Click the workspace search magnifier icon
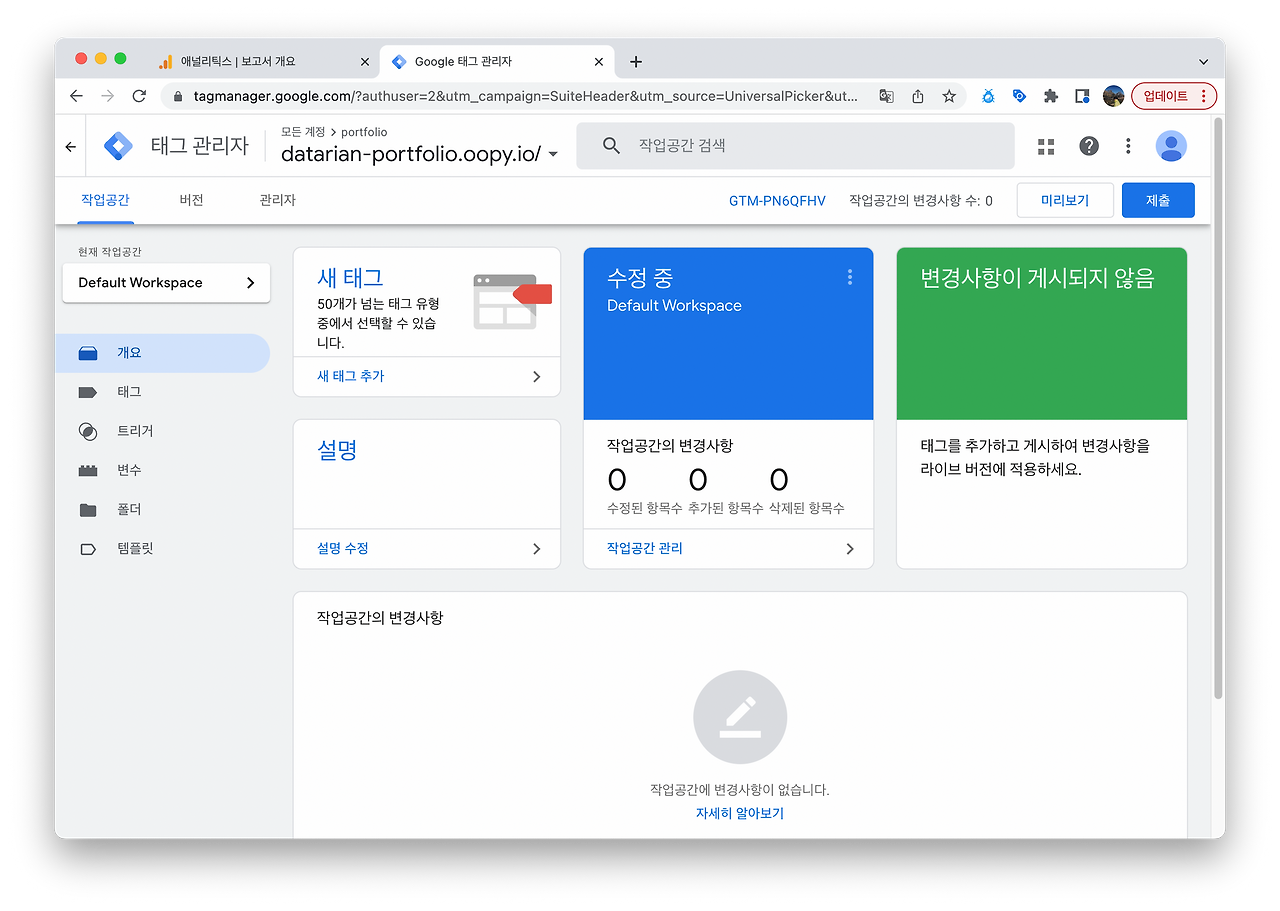The image size is (1280, 911). [x=612, y=146]
